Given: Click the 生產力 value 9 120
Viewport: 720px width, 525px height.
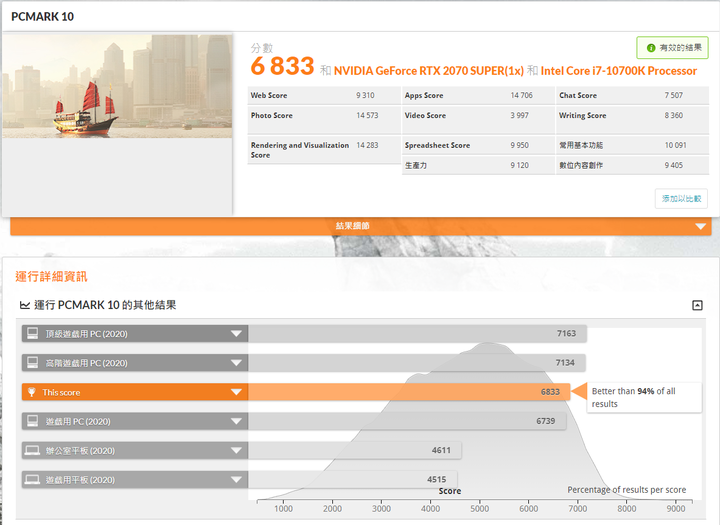Looking at the screenshot, I should tap(519, 165).
